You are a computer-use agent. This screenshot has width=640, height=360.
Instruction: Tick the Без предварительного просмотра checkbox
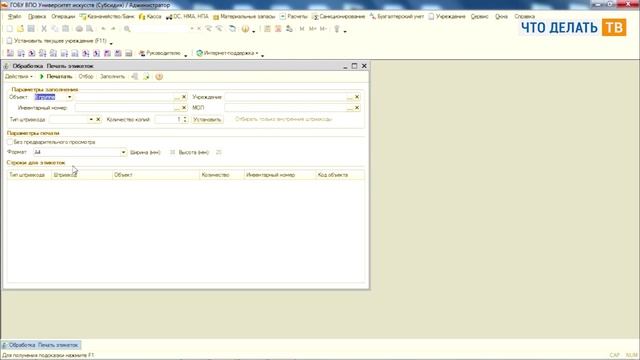click(x=10, y=142)
